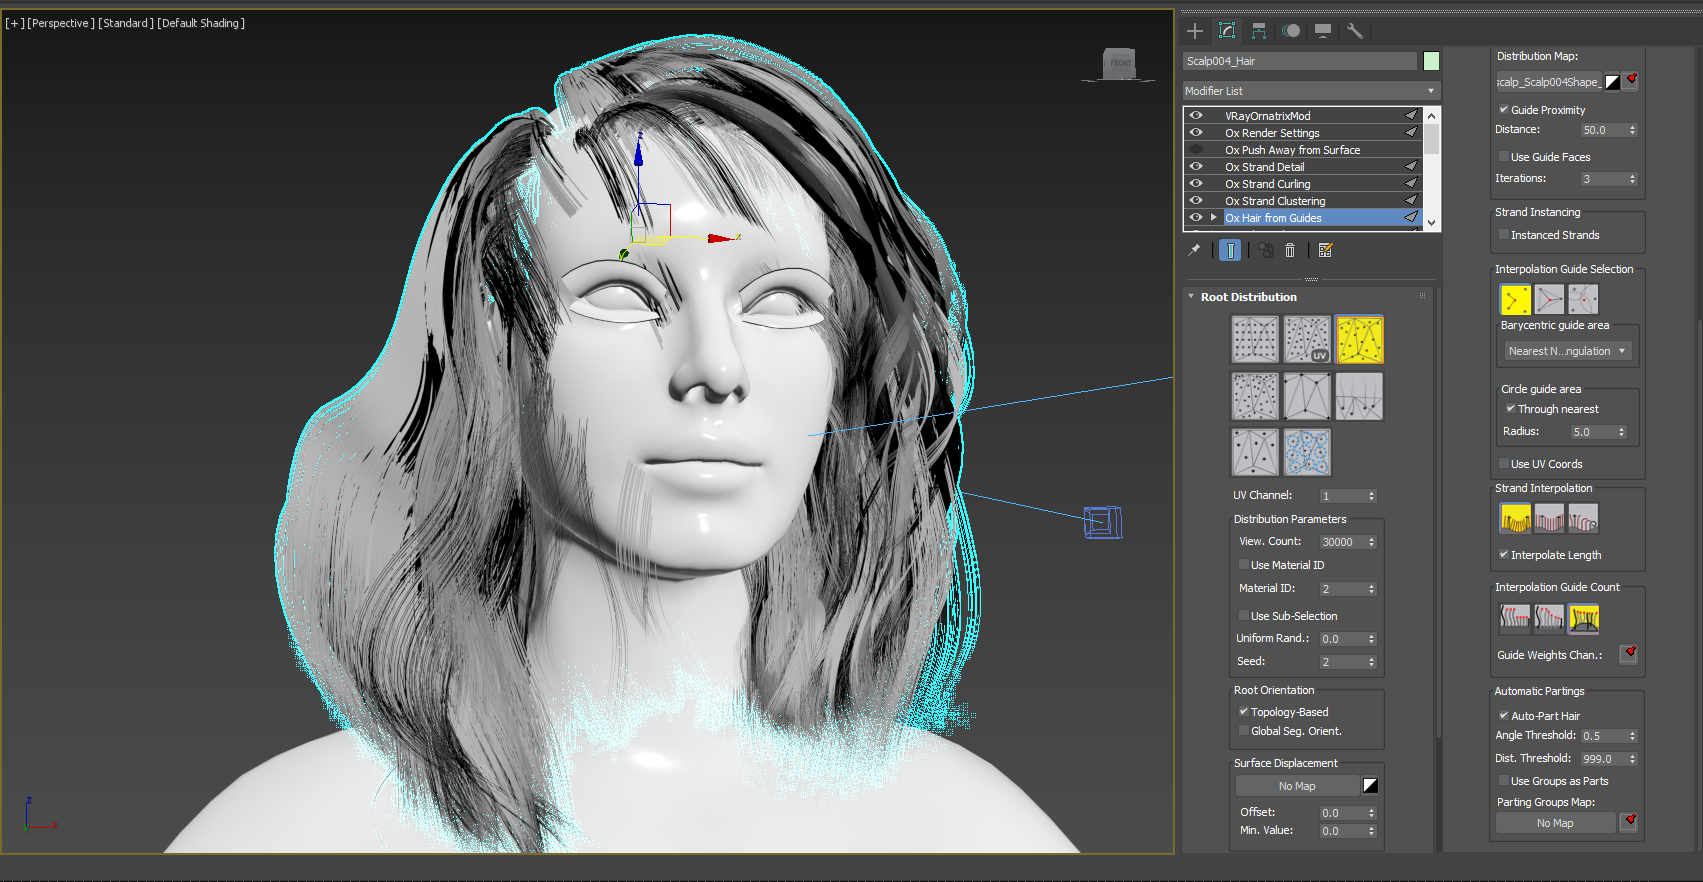Enable the Use Guide Faces checkbox
The width and height of the screenshot is (1703, 882).
1504,157
